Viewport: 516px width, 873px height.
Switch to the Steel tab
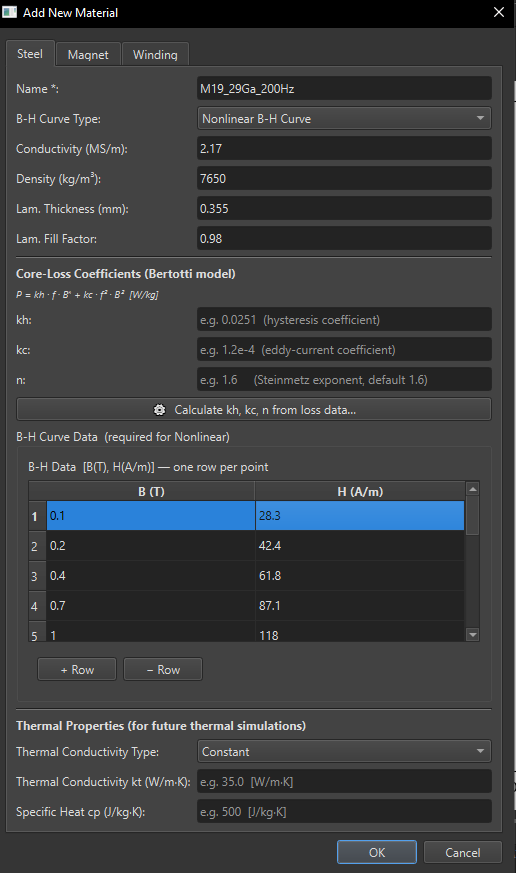point(30,53)
